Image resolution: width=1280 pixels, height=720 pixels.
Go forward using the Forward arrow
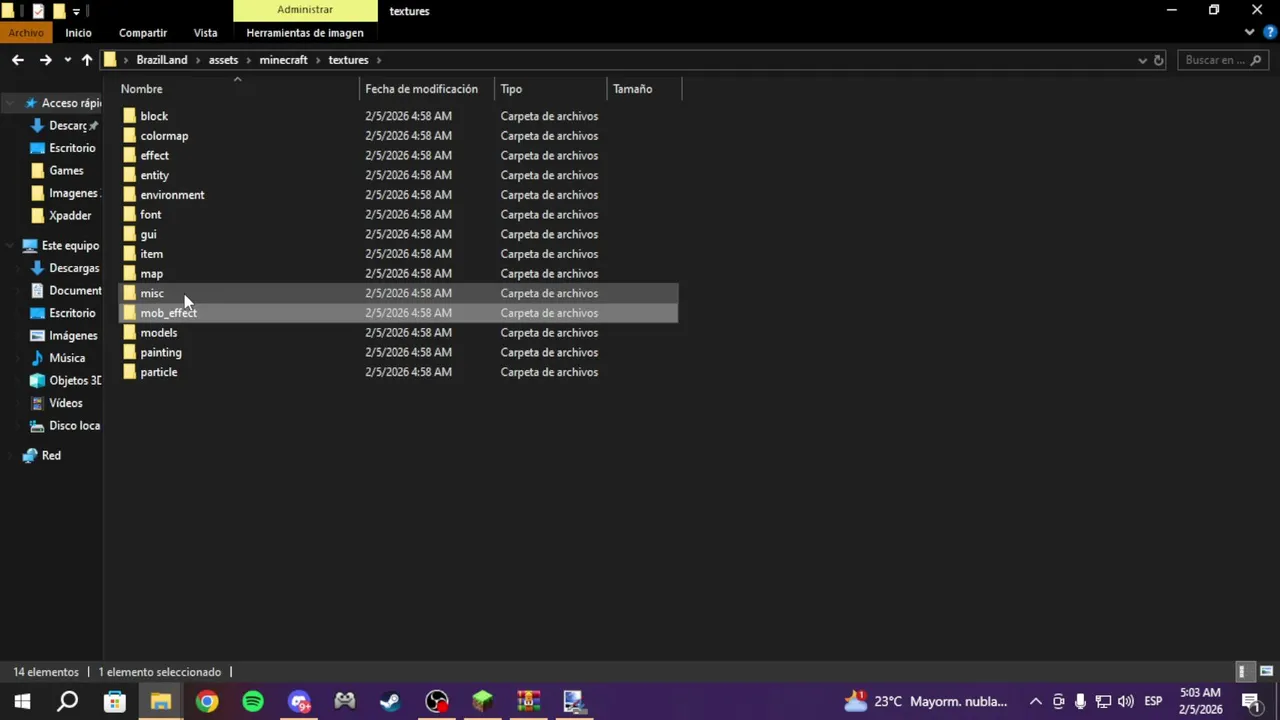45,60
